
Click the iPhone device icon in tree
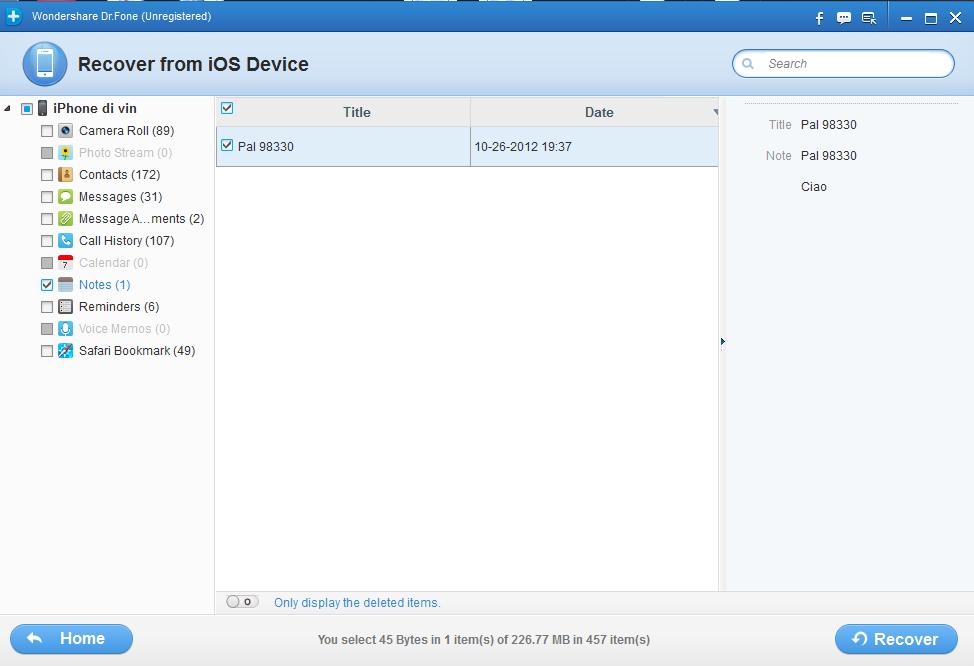(42, 108)
